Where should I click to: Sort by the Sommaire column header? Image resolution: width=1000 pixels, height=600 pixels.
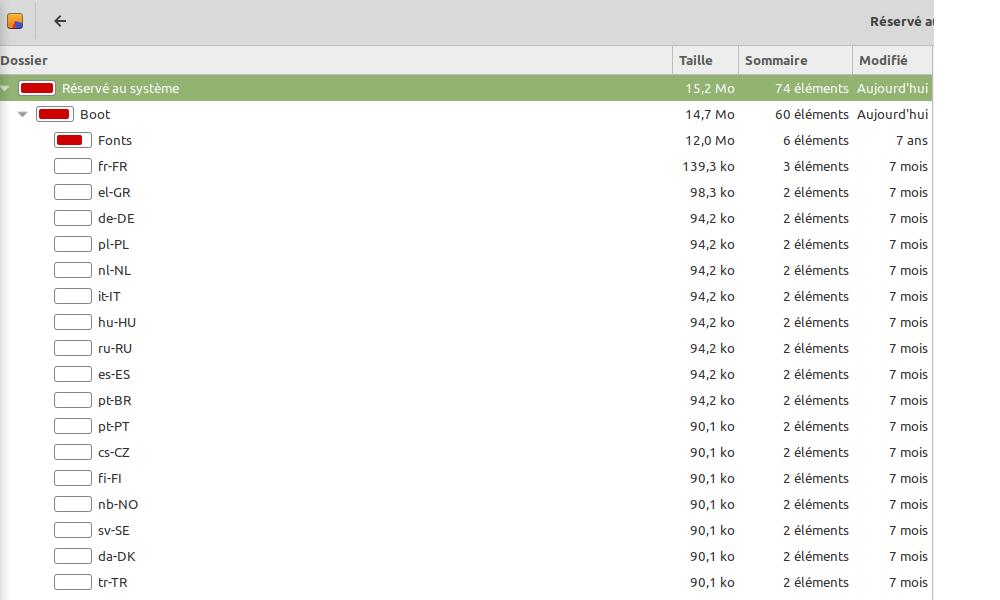point(795,61)
